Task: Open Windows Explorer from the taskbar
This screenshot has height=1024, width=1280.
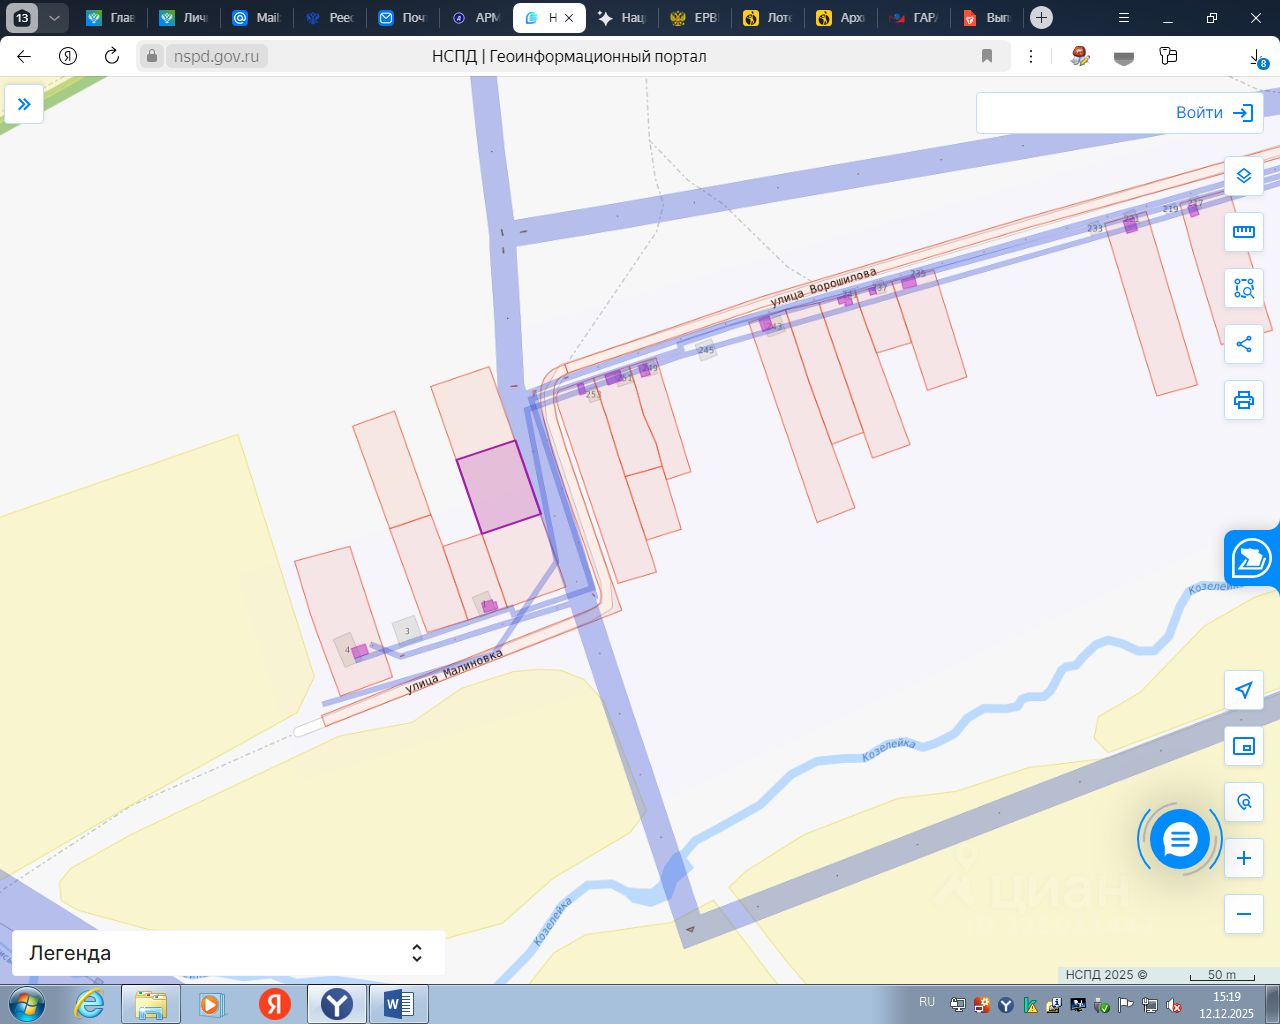Action: [x=151, y=1004]
